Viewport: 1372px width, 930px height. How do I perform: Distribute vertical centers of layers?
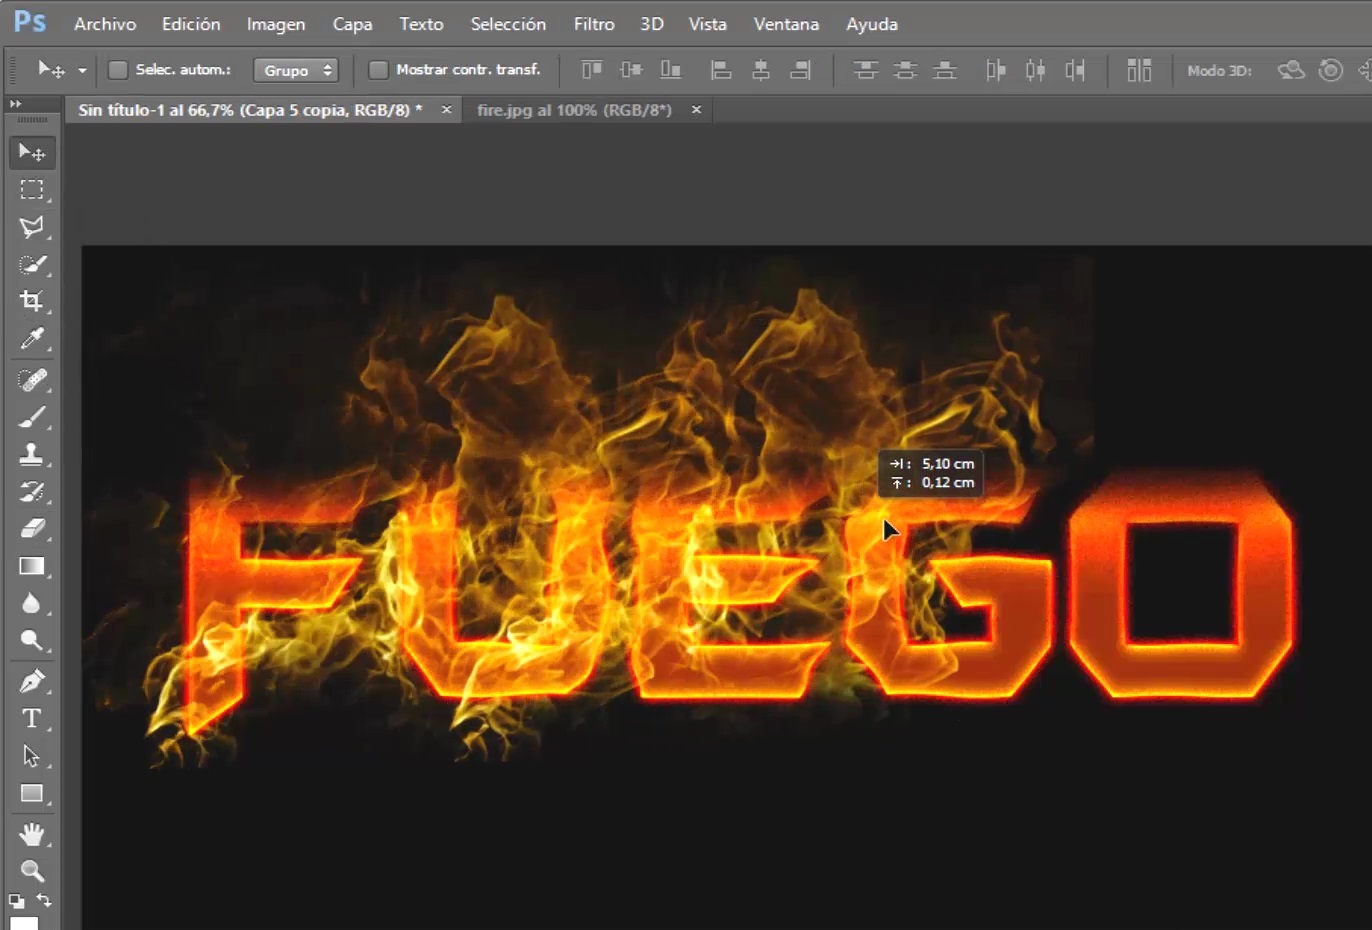point(905,70)
